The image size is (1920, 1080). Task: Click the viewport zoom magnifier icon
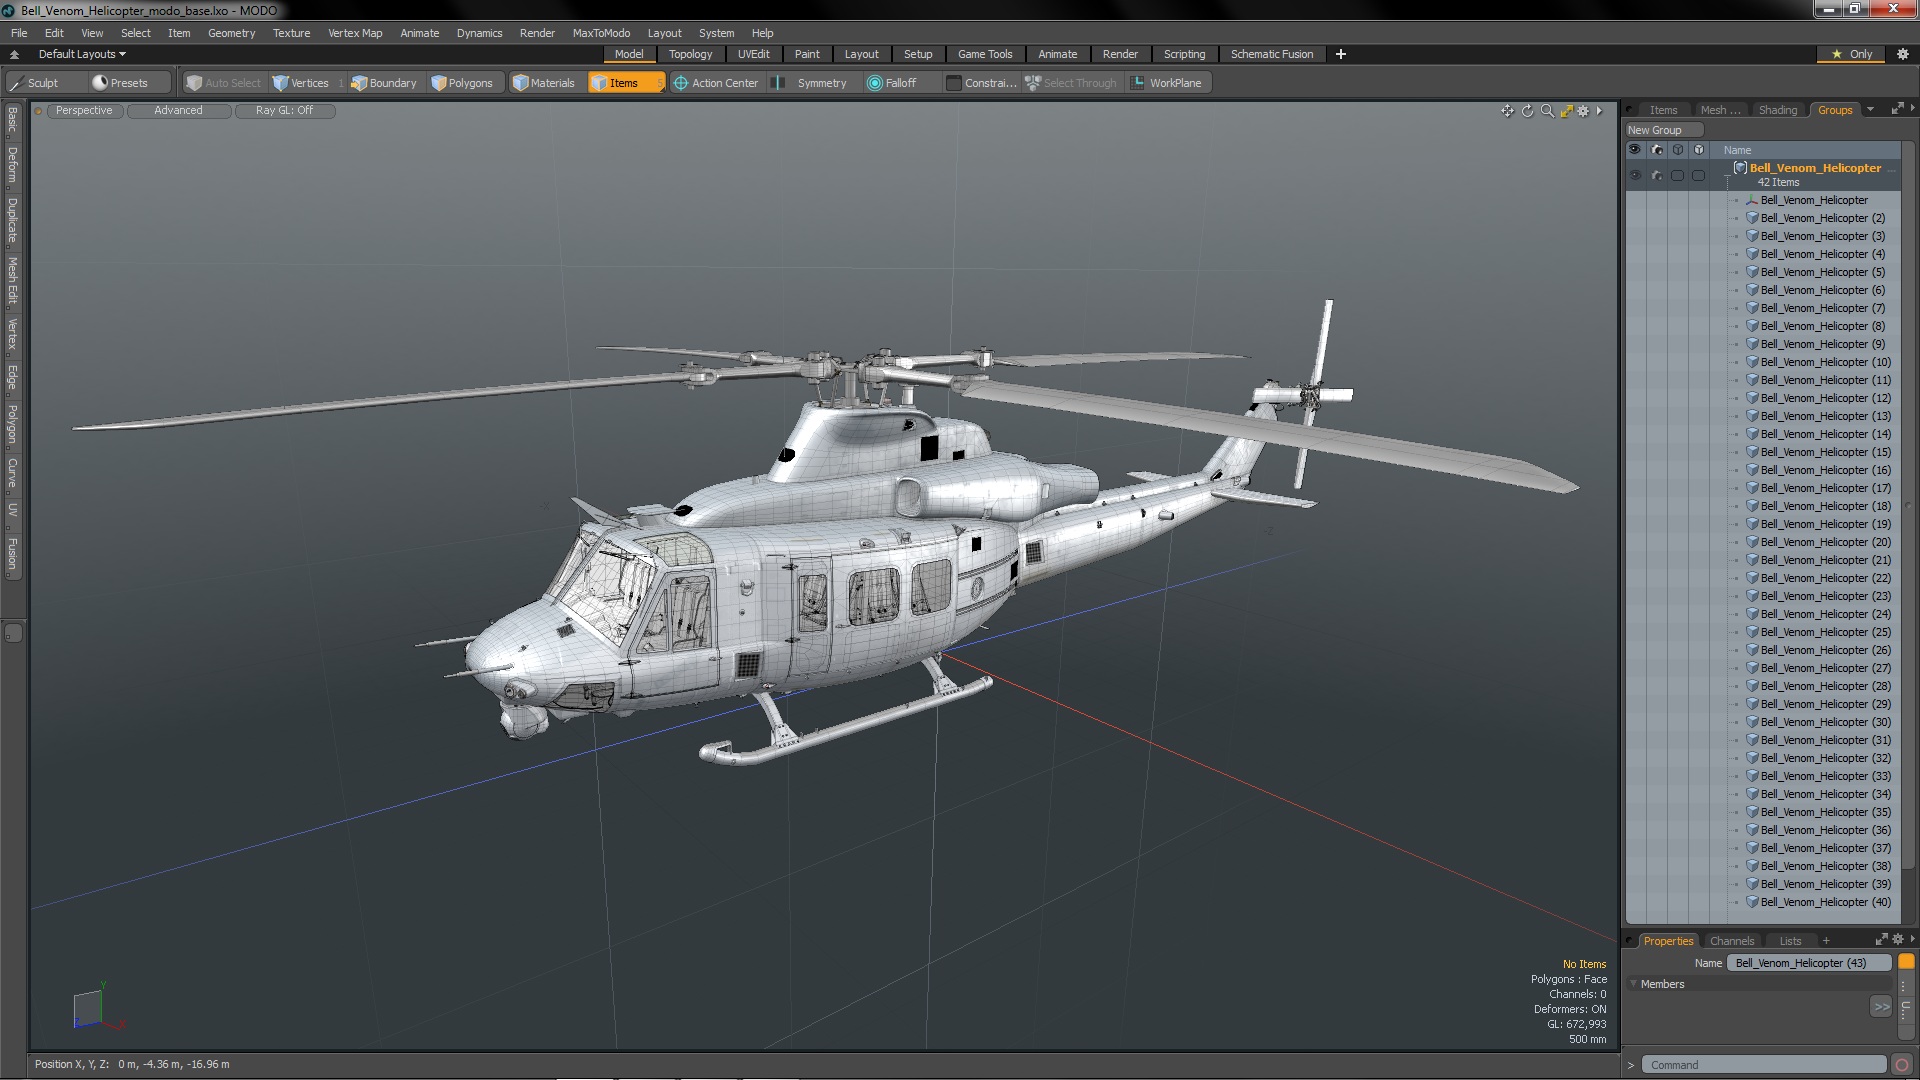pos(1547,111)
